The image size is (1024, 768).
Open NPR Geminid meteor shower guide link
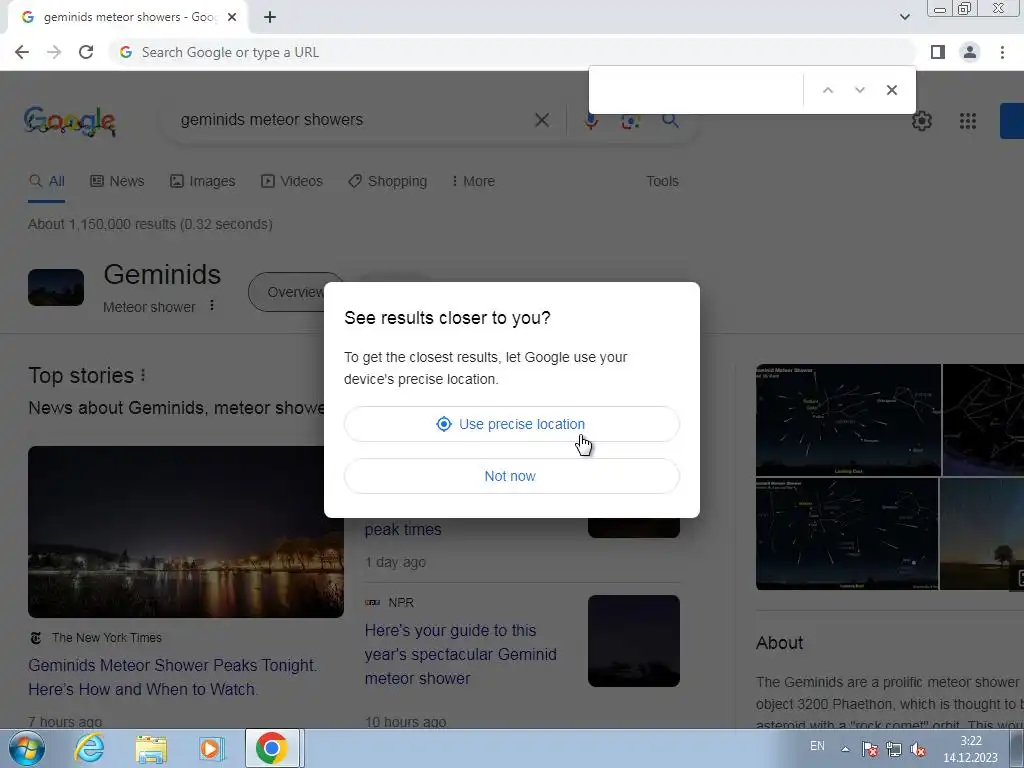pyautogui.click(x=460, y=654)
